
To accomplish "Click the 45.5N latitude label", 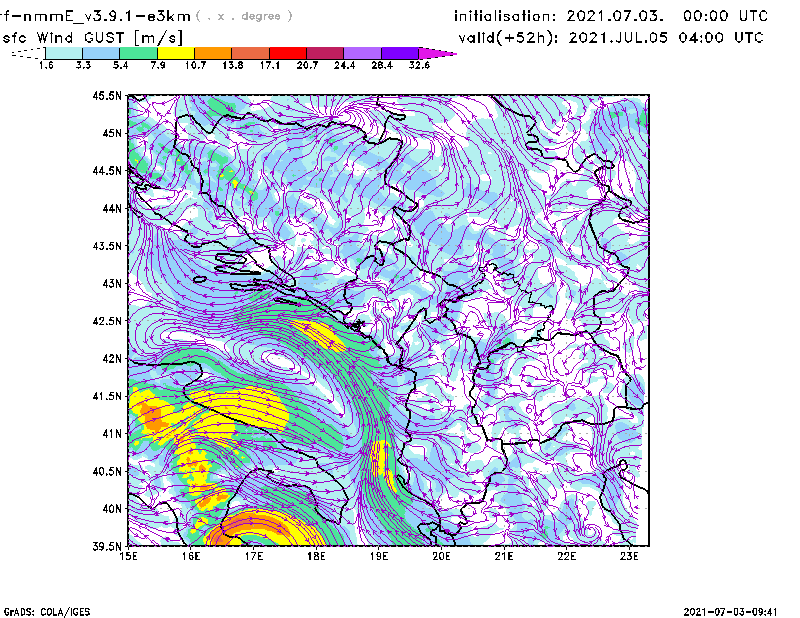I will click(x=107, y=95).
